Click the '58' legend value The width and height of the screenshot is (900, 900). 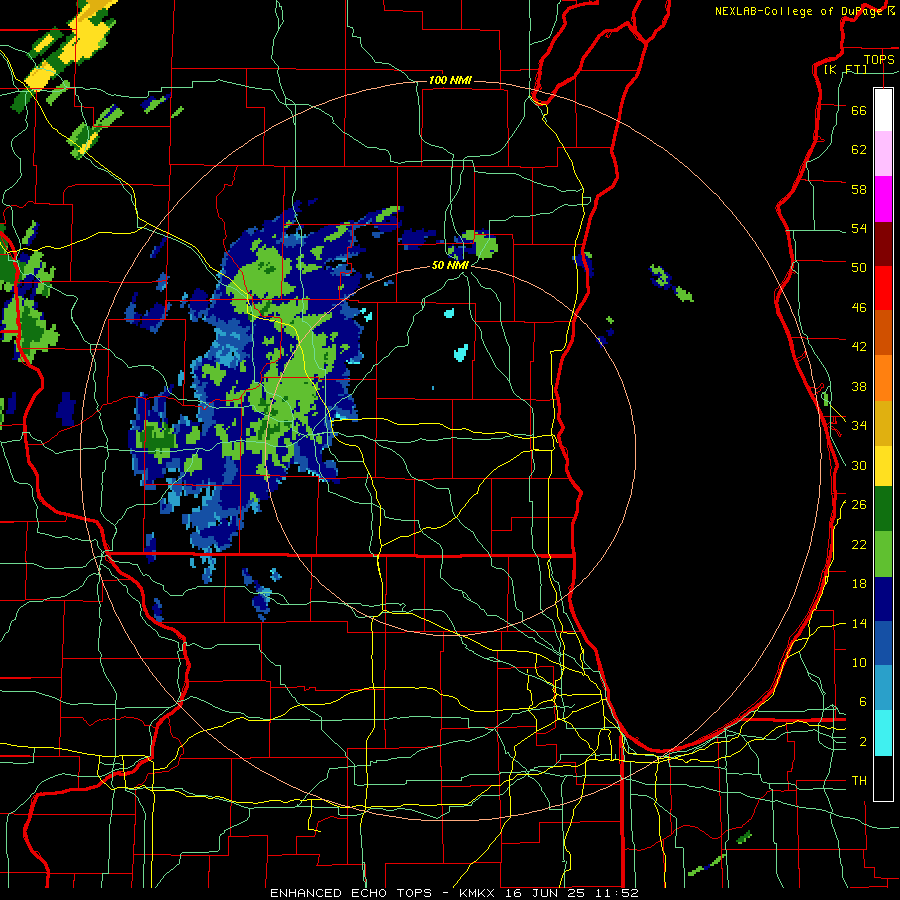pyautogui.click(x=859, y=189)
